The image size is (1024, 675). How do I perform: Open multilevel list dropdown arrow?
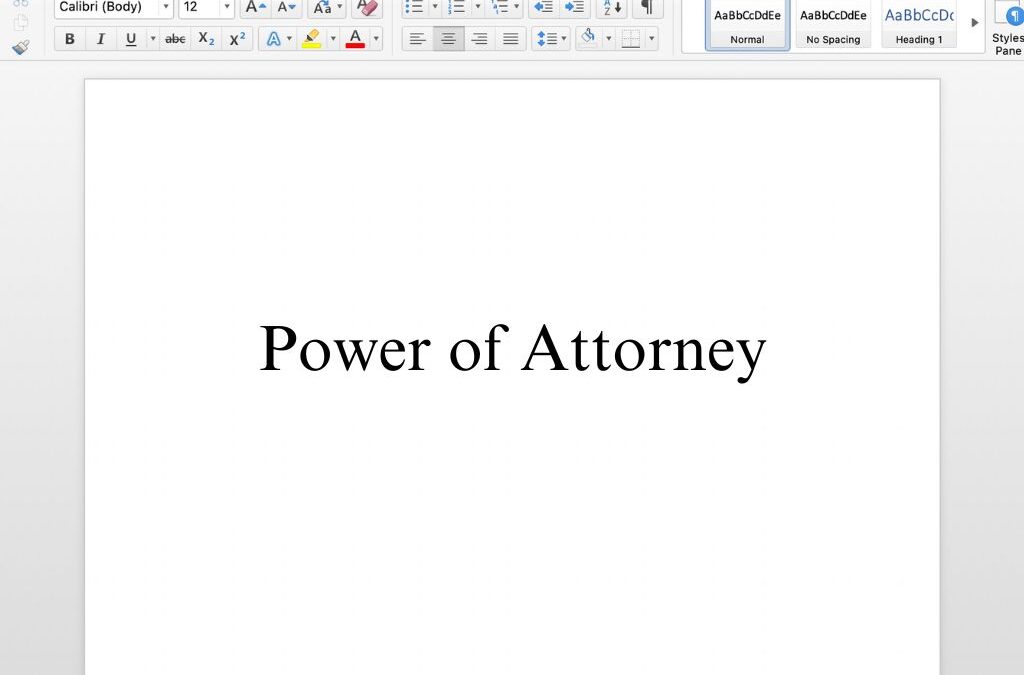click(517, 7)
